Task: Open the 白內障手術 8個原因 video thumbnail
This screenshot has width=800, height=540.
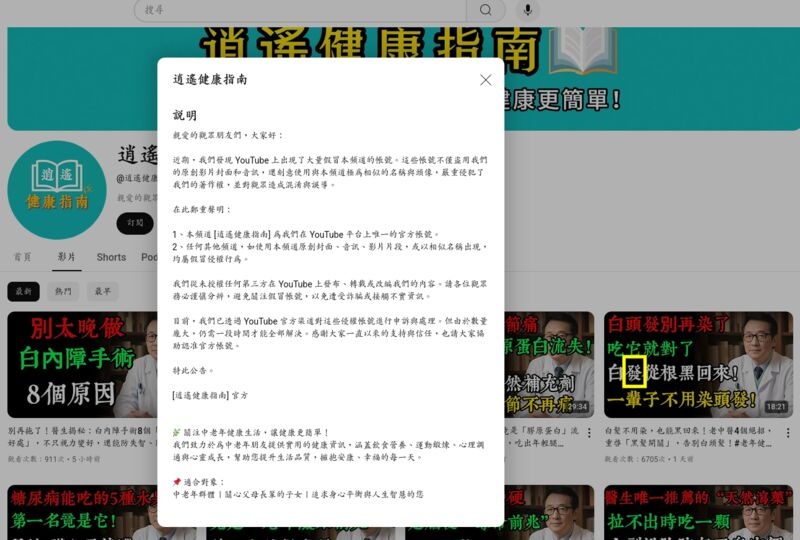Action: click(x=82, y=365)
